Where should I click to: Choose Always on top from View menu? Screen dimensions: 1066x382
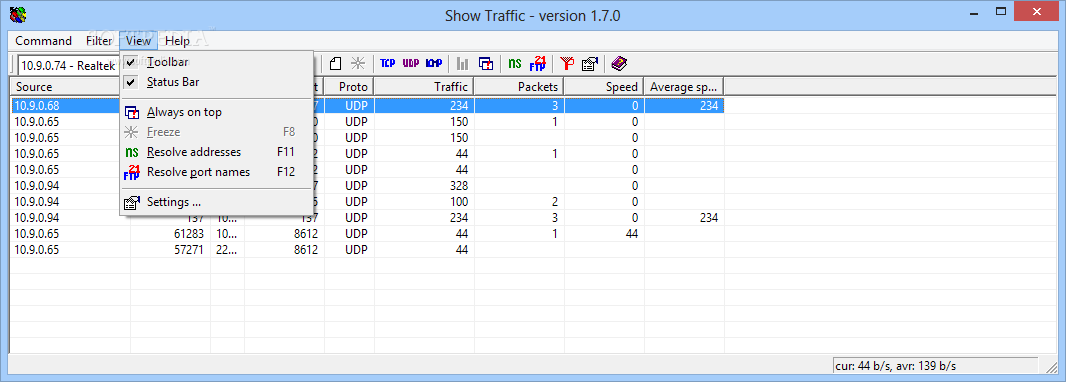(216, 112)
